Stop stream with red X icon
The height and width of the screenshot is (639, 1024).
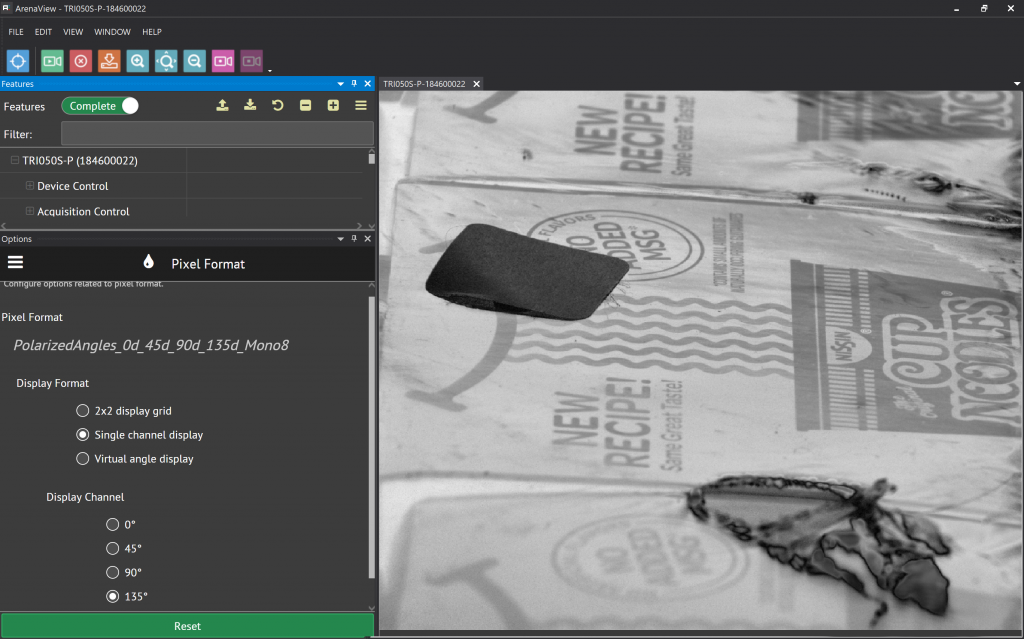tap(81, 61)
